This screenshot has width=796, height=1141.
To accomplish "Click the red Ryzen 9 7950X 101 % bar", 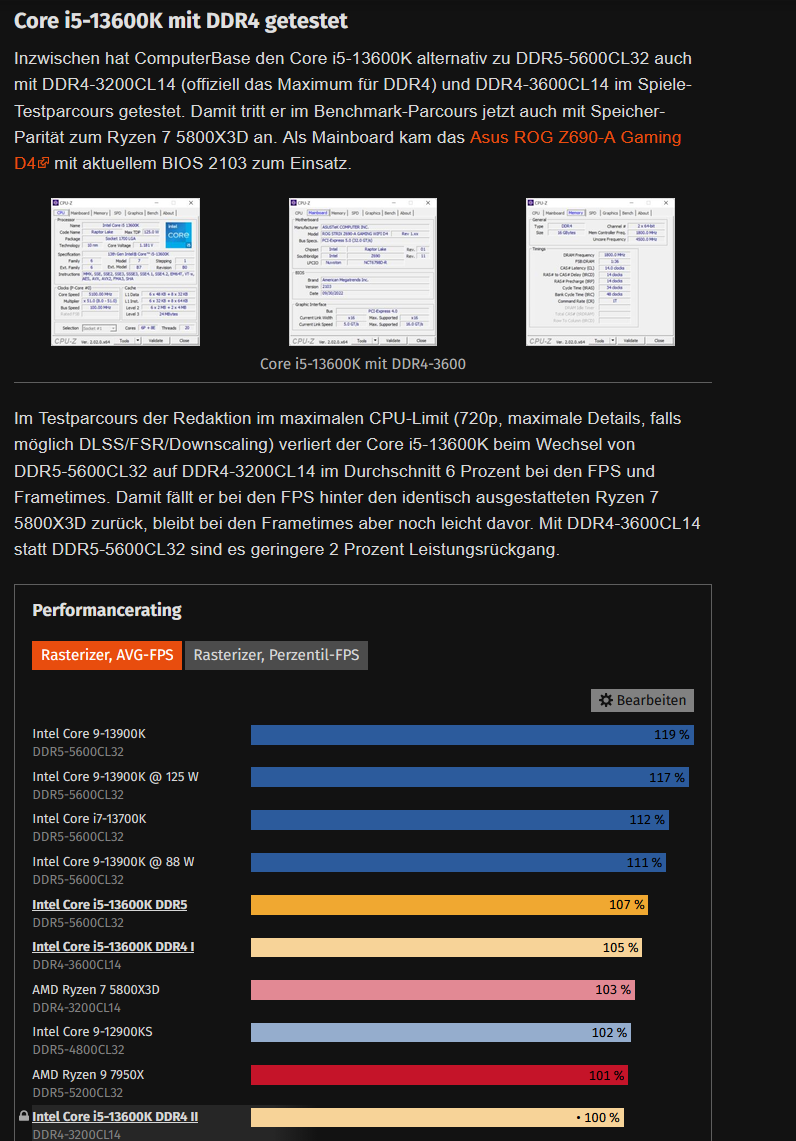I will 439,1075.
